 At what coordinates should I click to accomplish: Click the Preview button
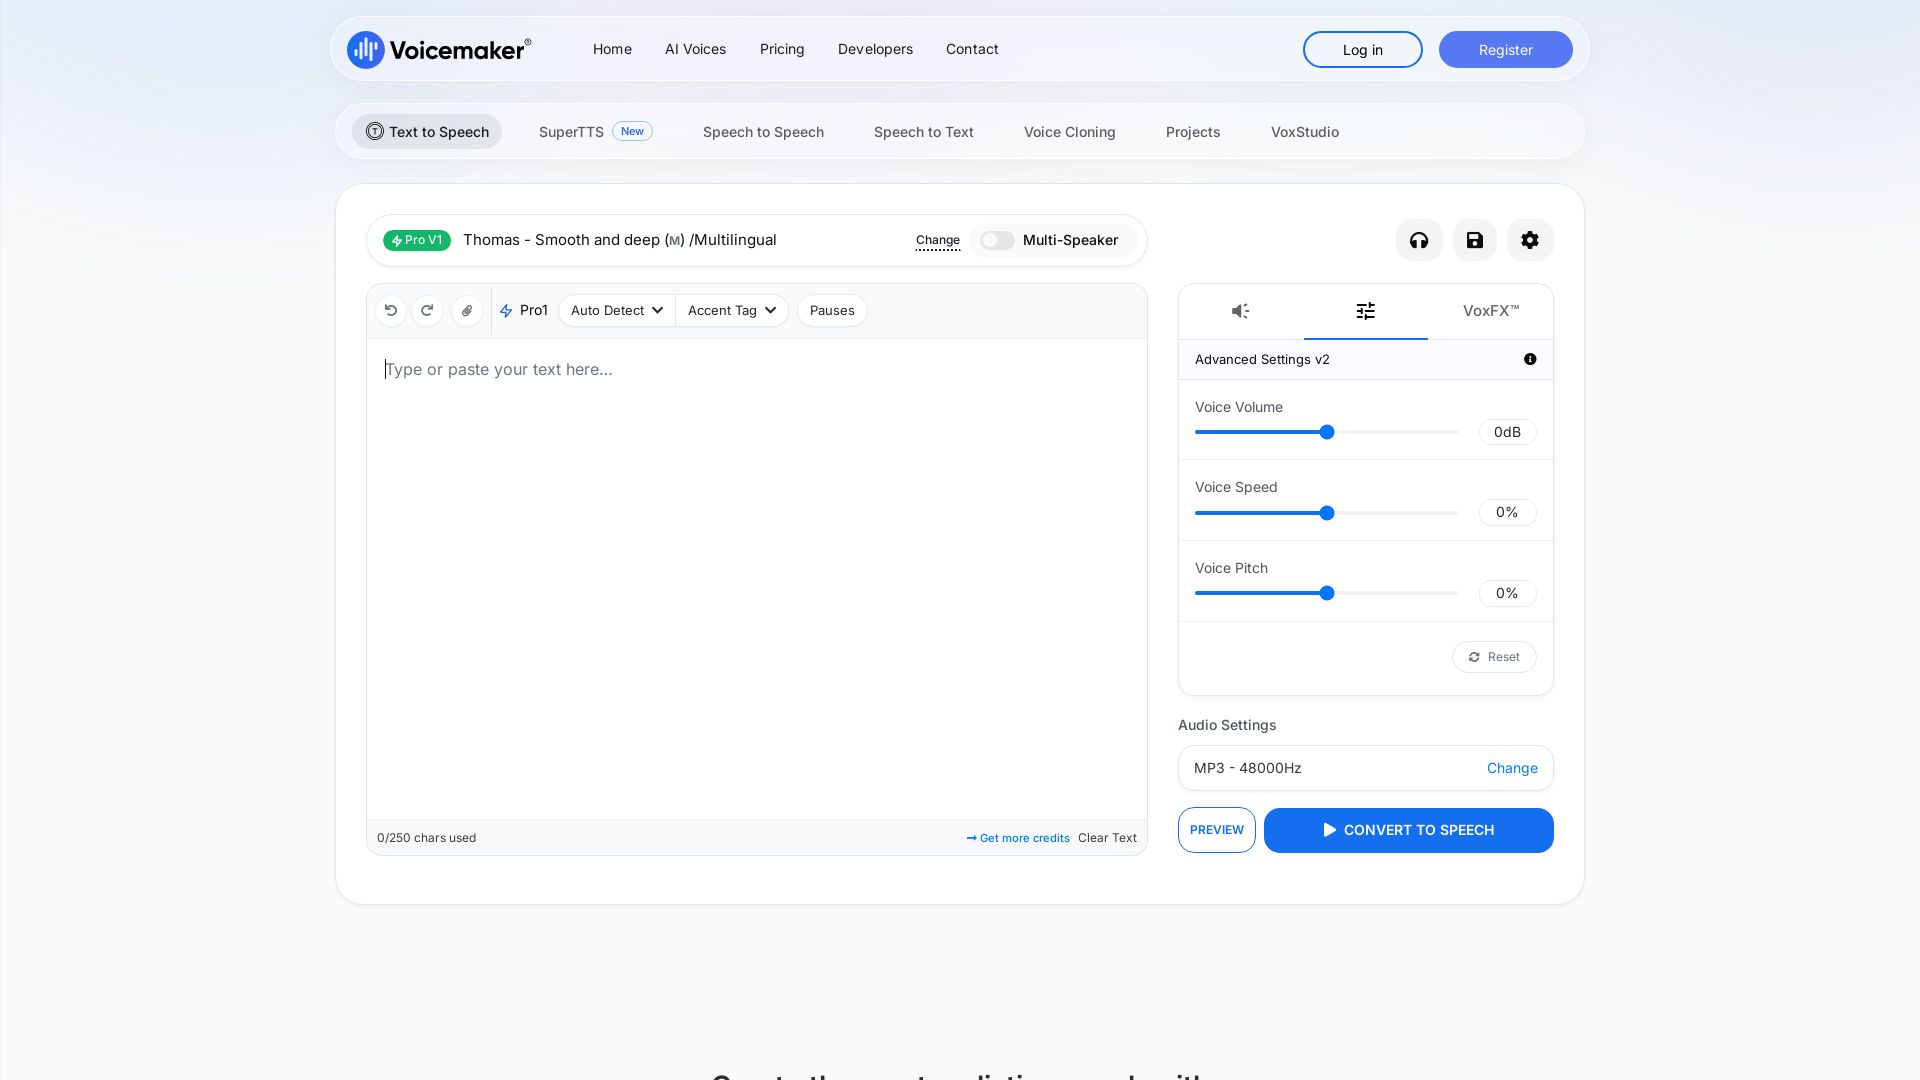[1217, 830]
